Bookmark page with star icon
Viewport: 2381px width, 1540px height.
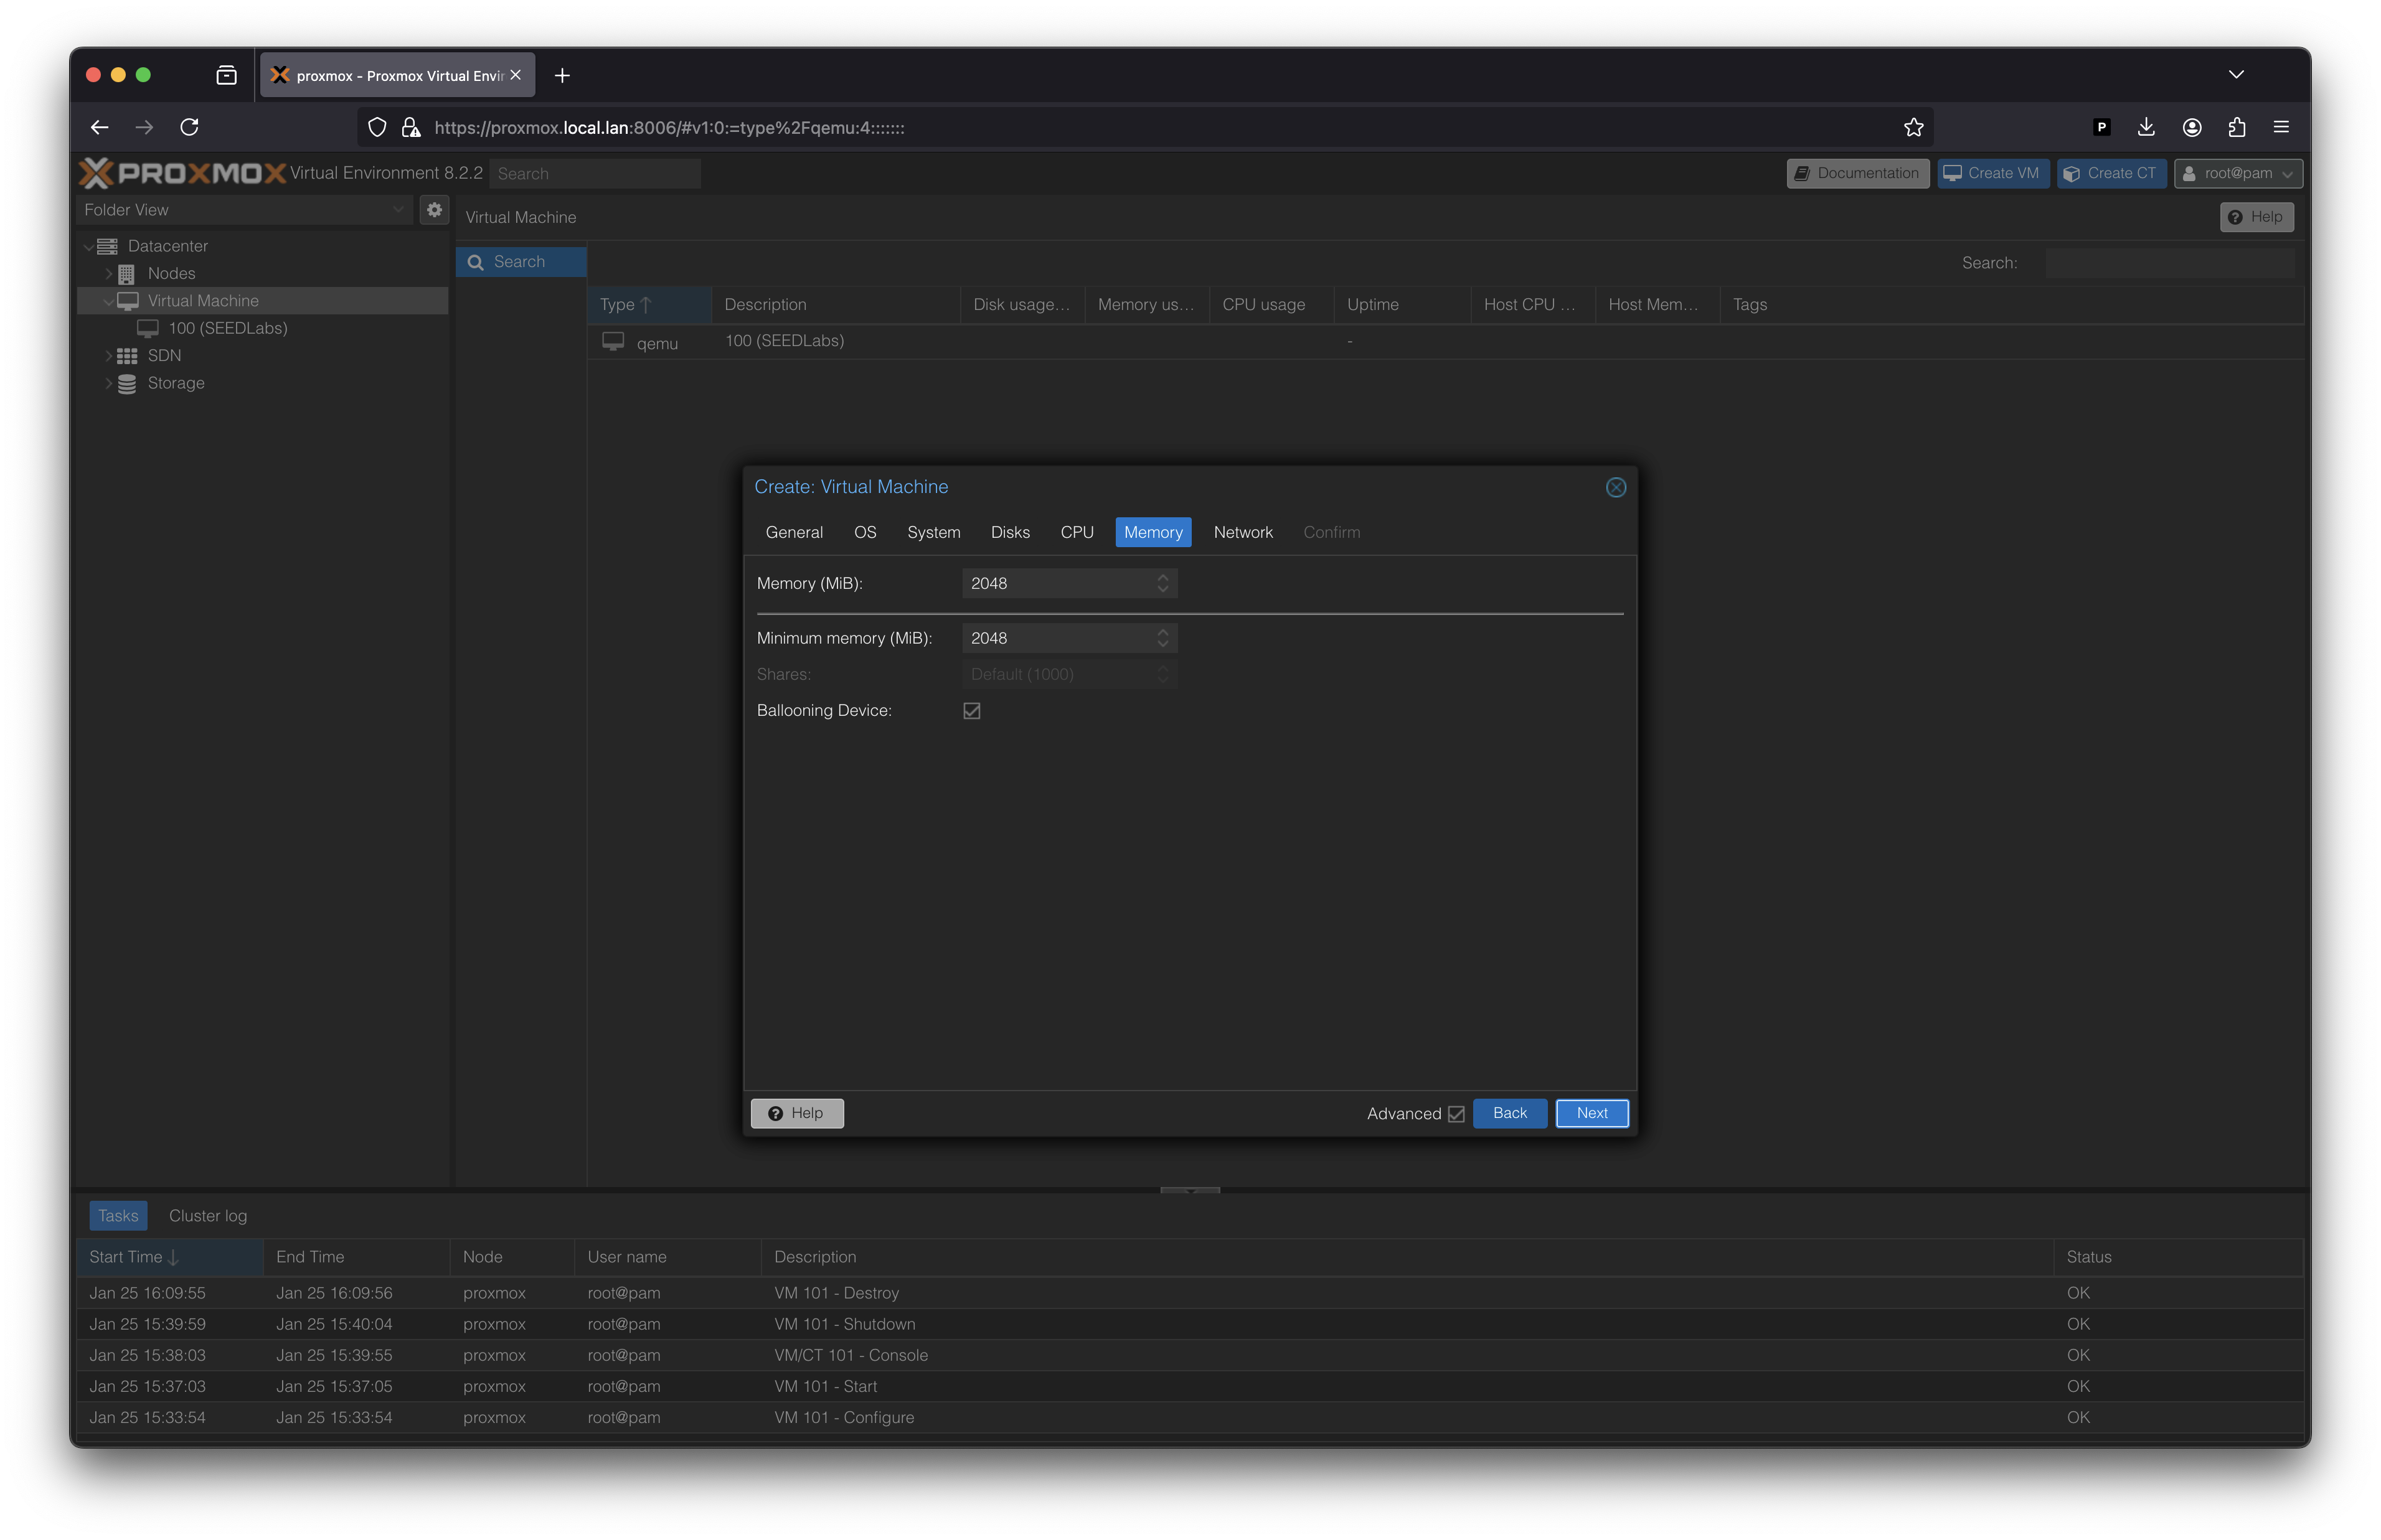(x=1913, y=127)
